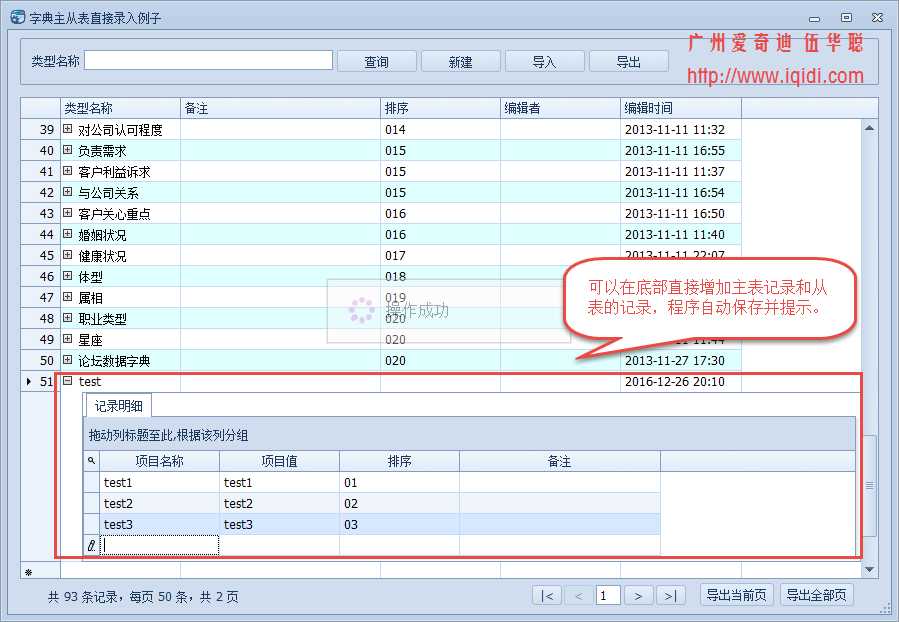Sort by main 编辑时间 column header
The image size is (899, 622).
(x=681, y=108)
